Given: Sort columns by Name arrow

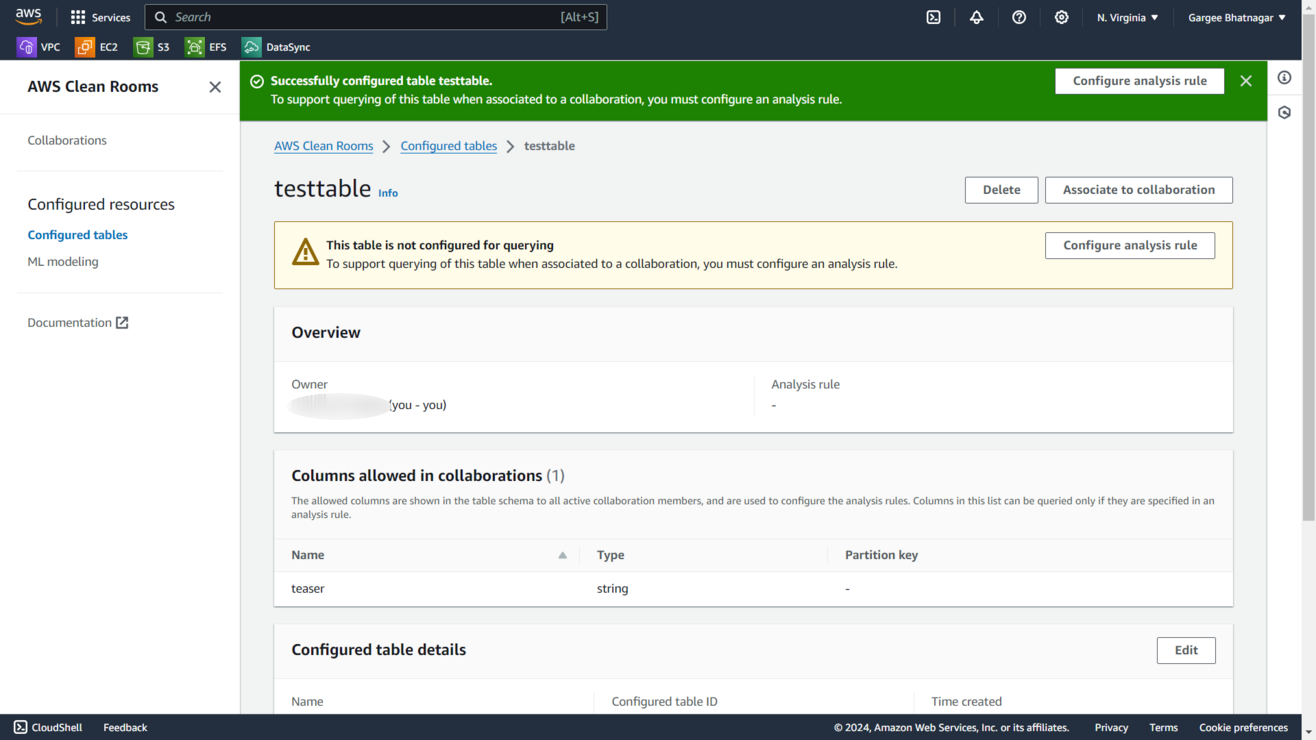Looking at the screenshot, I should coord(562,555).
